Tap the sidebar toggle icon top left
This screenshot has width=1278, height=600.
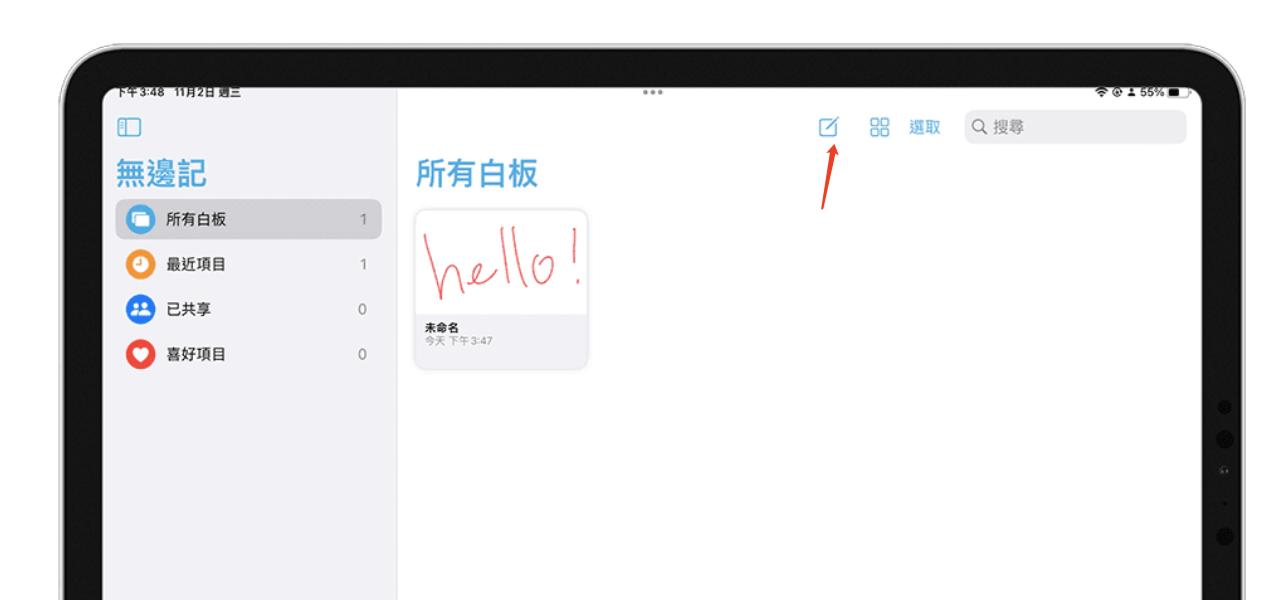pyautogui.click(x=130, y=126)
